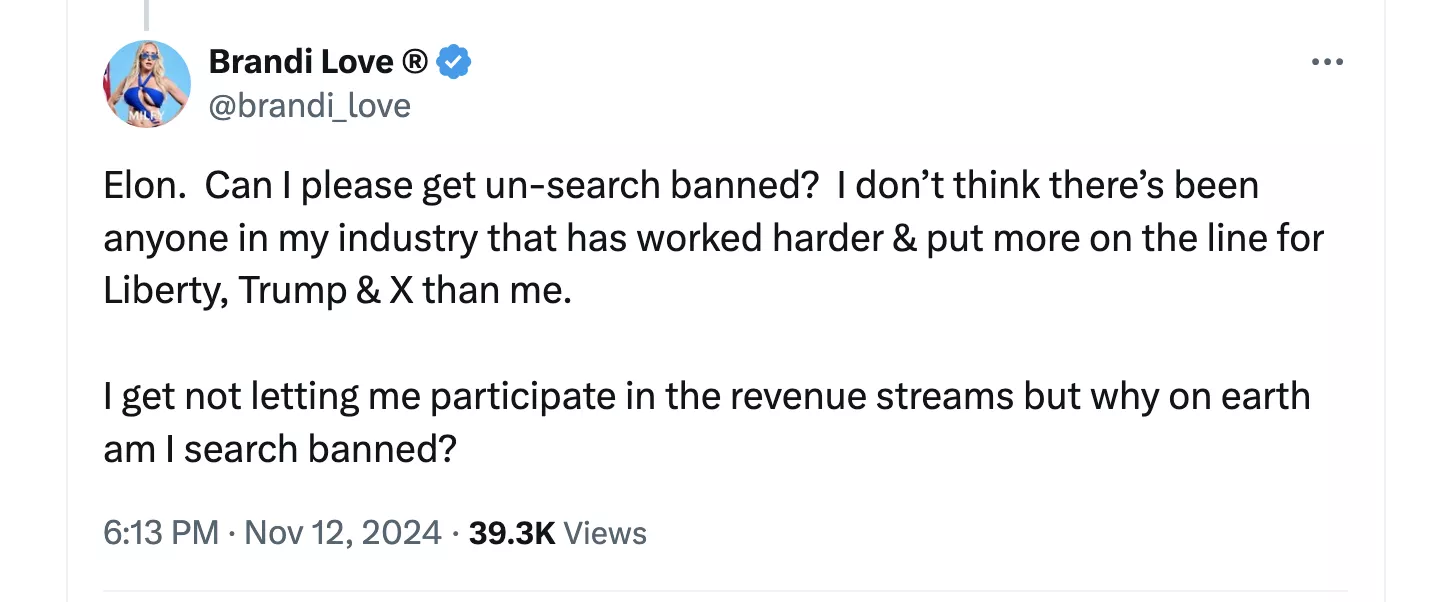Click "Liberty, Trump & X than me." line
Image resolution: width=1446 pixels, height=602 pixels.
coord(337,290)
